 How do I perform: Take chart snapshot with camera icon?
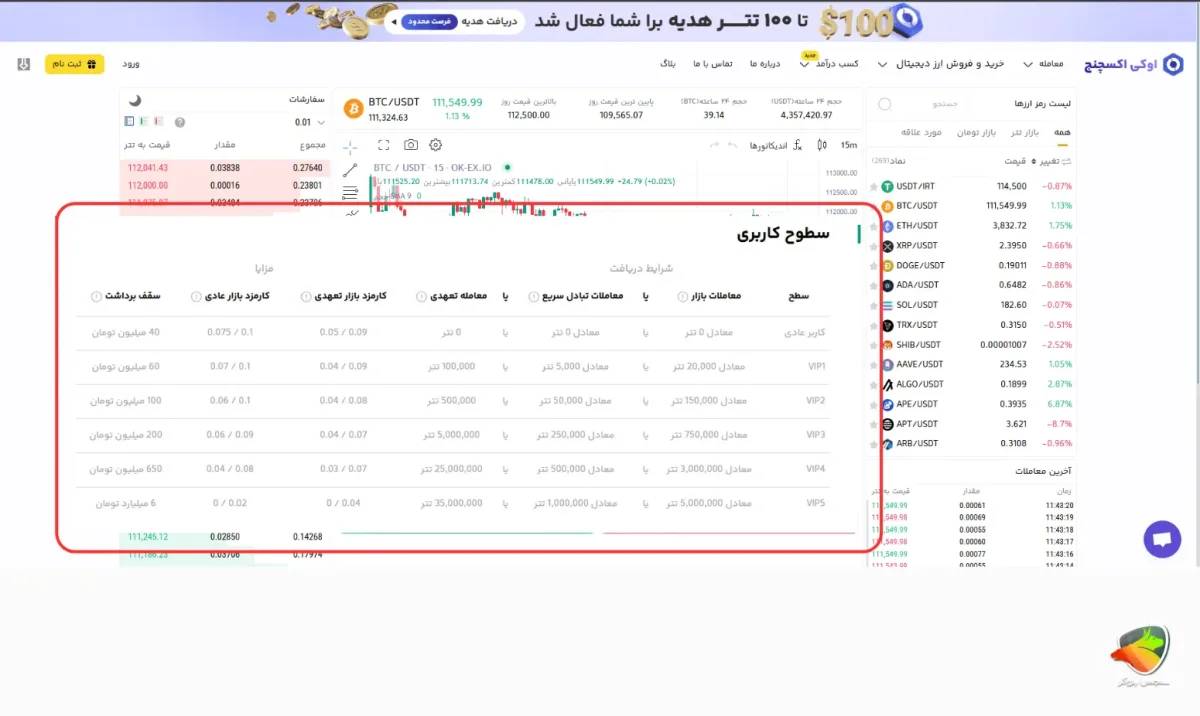point(410,145)
